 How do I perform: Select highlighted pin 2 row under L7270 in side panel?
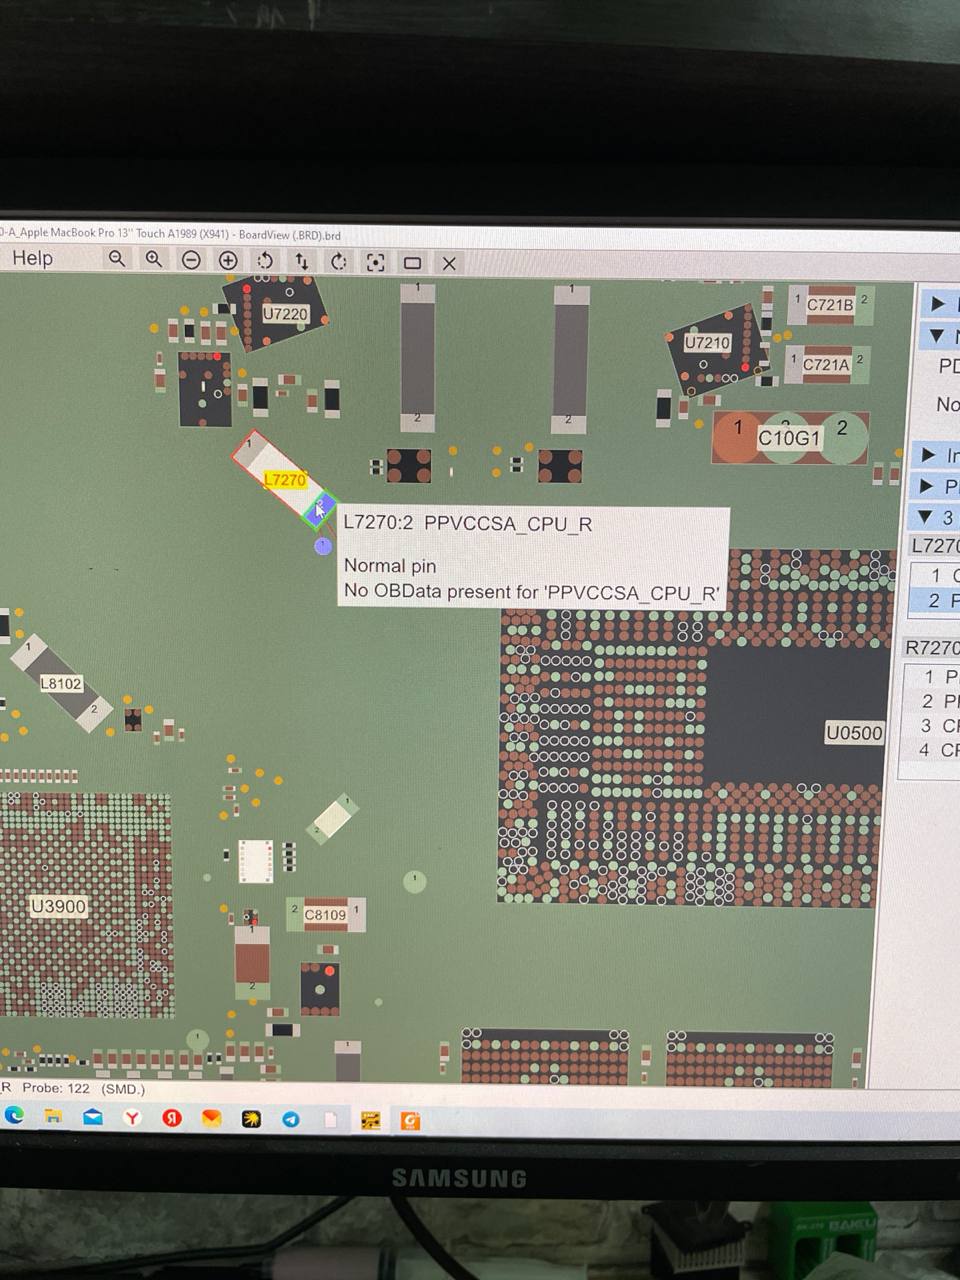934,601
